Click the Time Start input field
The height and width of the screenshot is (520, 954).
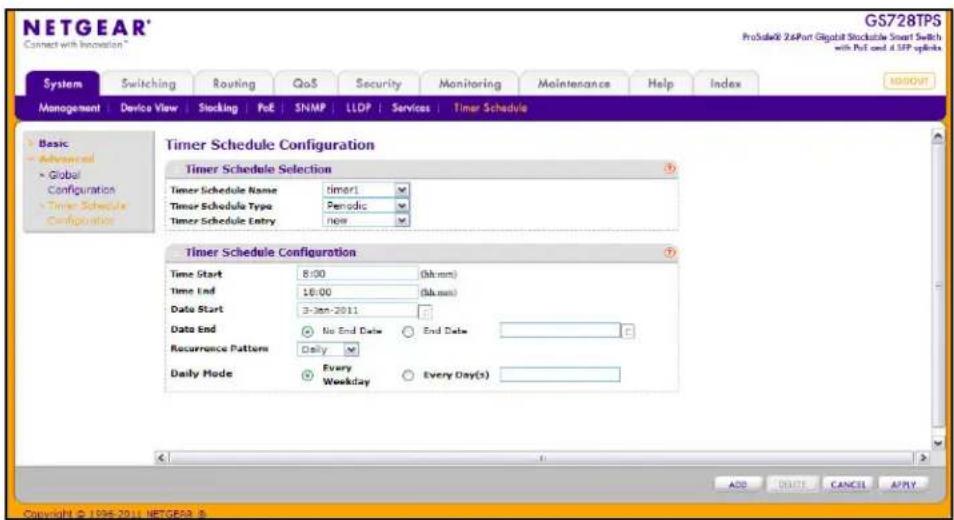[357, 274]
